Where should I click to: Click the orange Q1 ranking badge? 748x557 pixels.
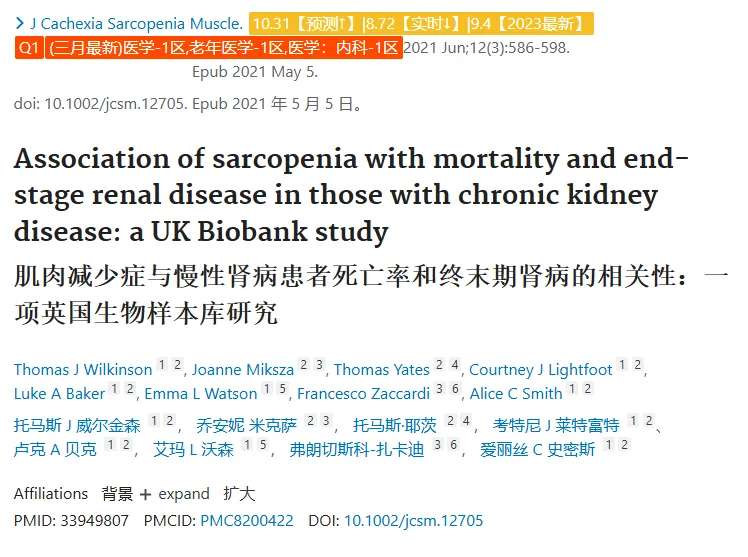click(x=29, y=48)
